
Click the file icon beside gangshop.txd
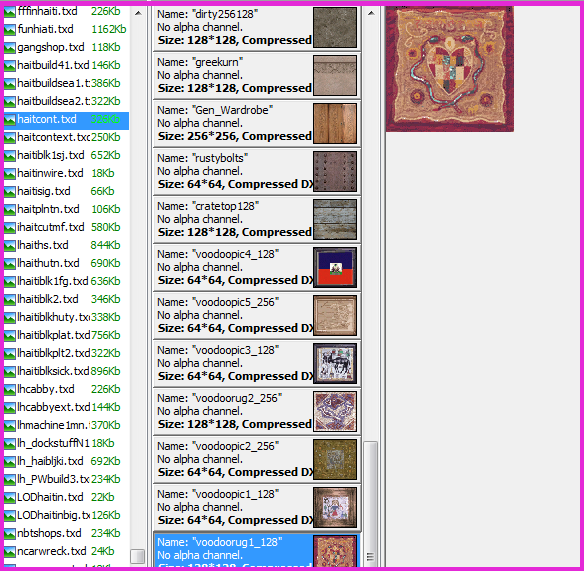pos(10,47)
